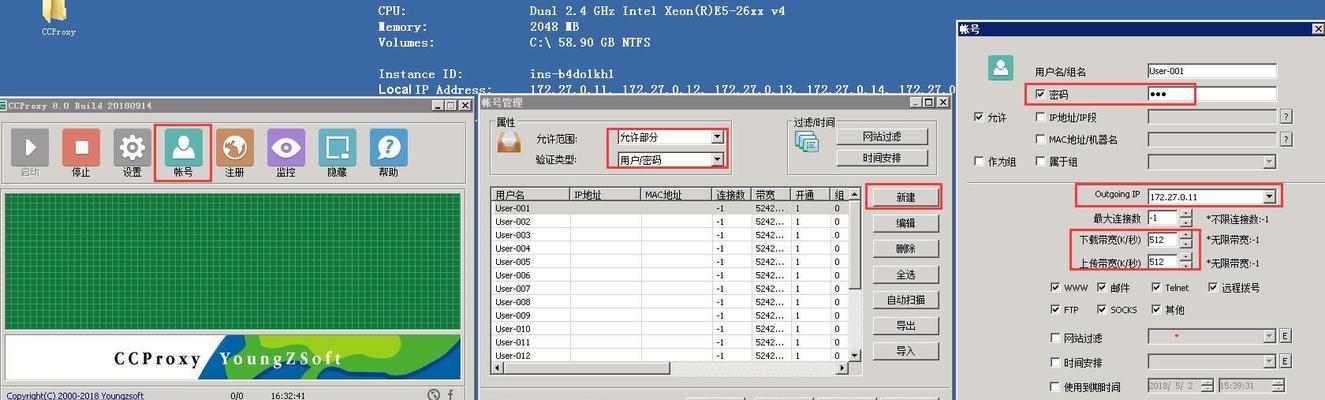
Task: Select the User-005 row in account list
Action: click(670, 262)
